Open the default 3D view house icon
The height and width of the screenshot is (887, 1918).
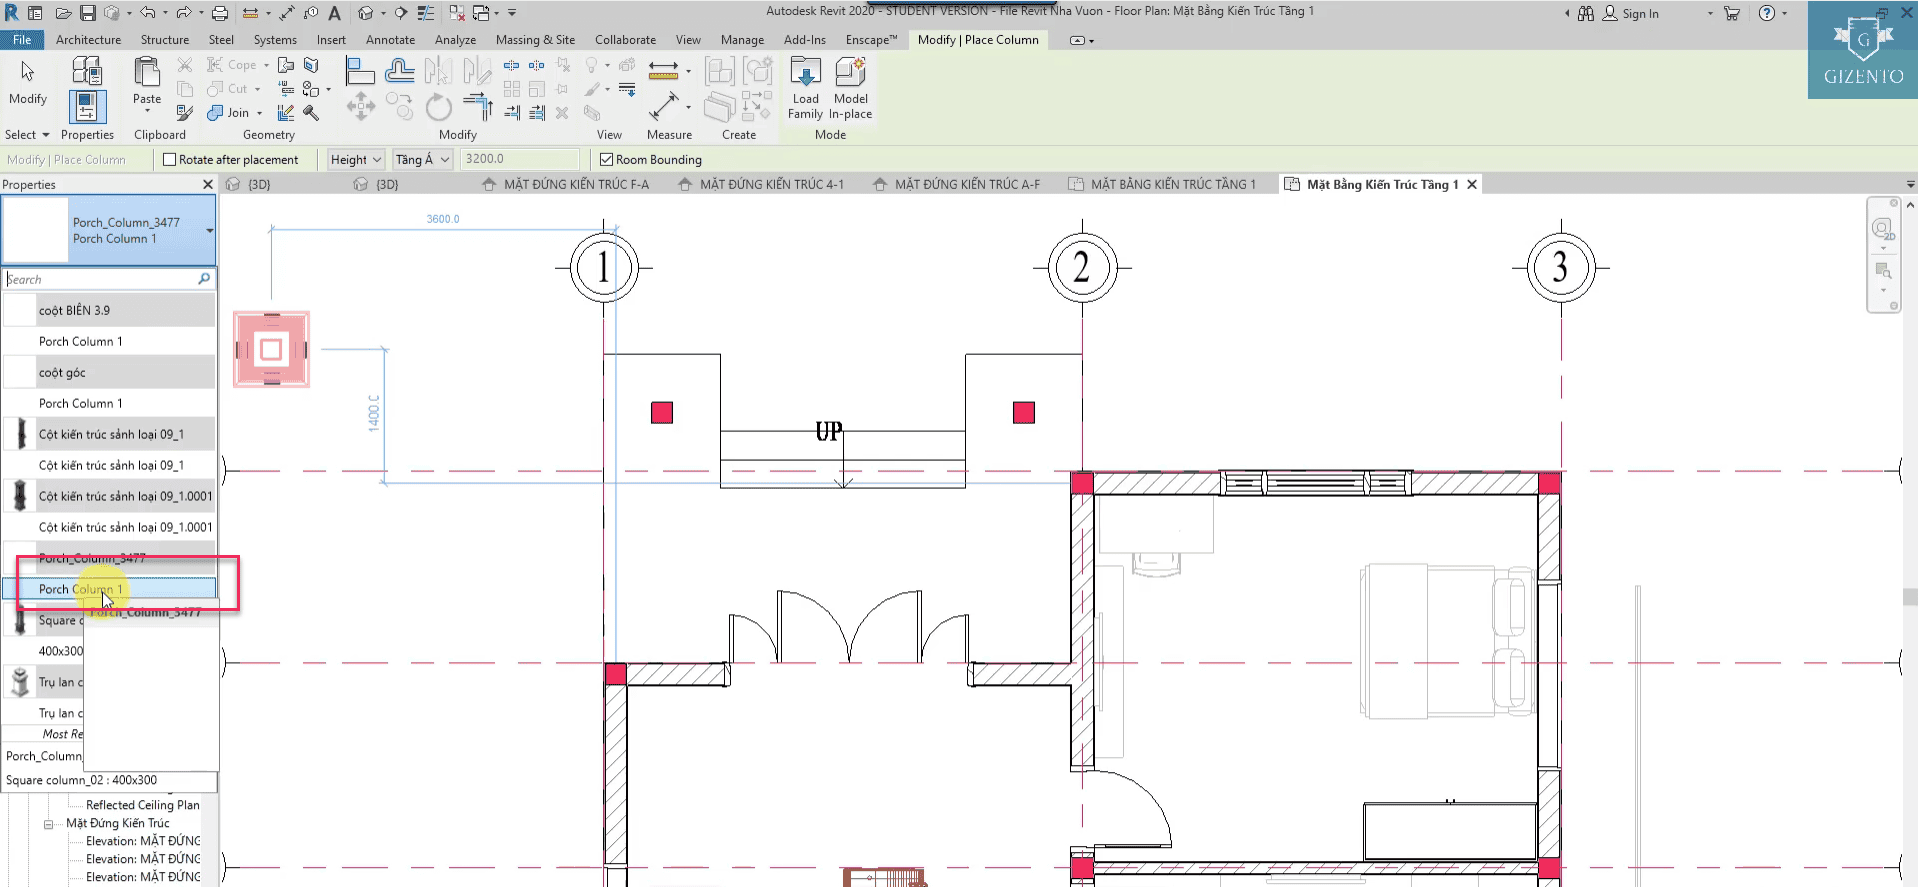click(366, 13)
